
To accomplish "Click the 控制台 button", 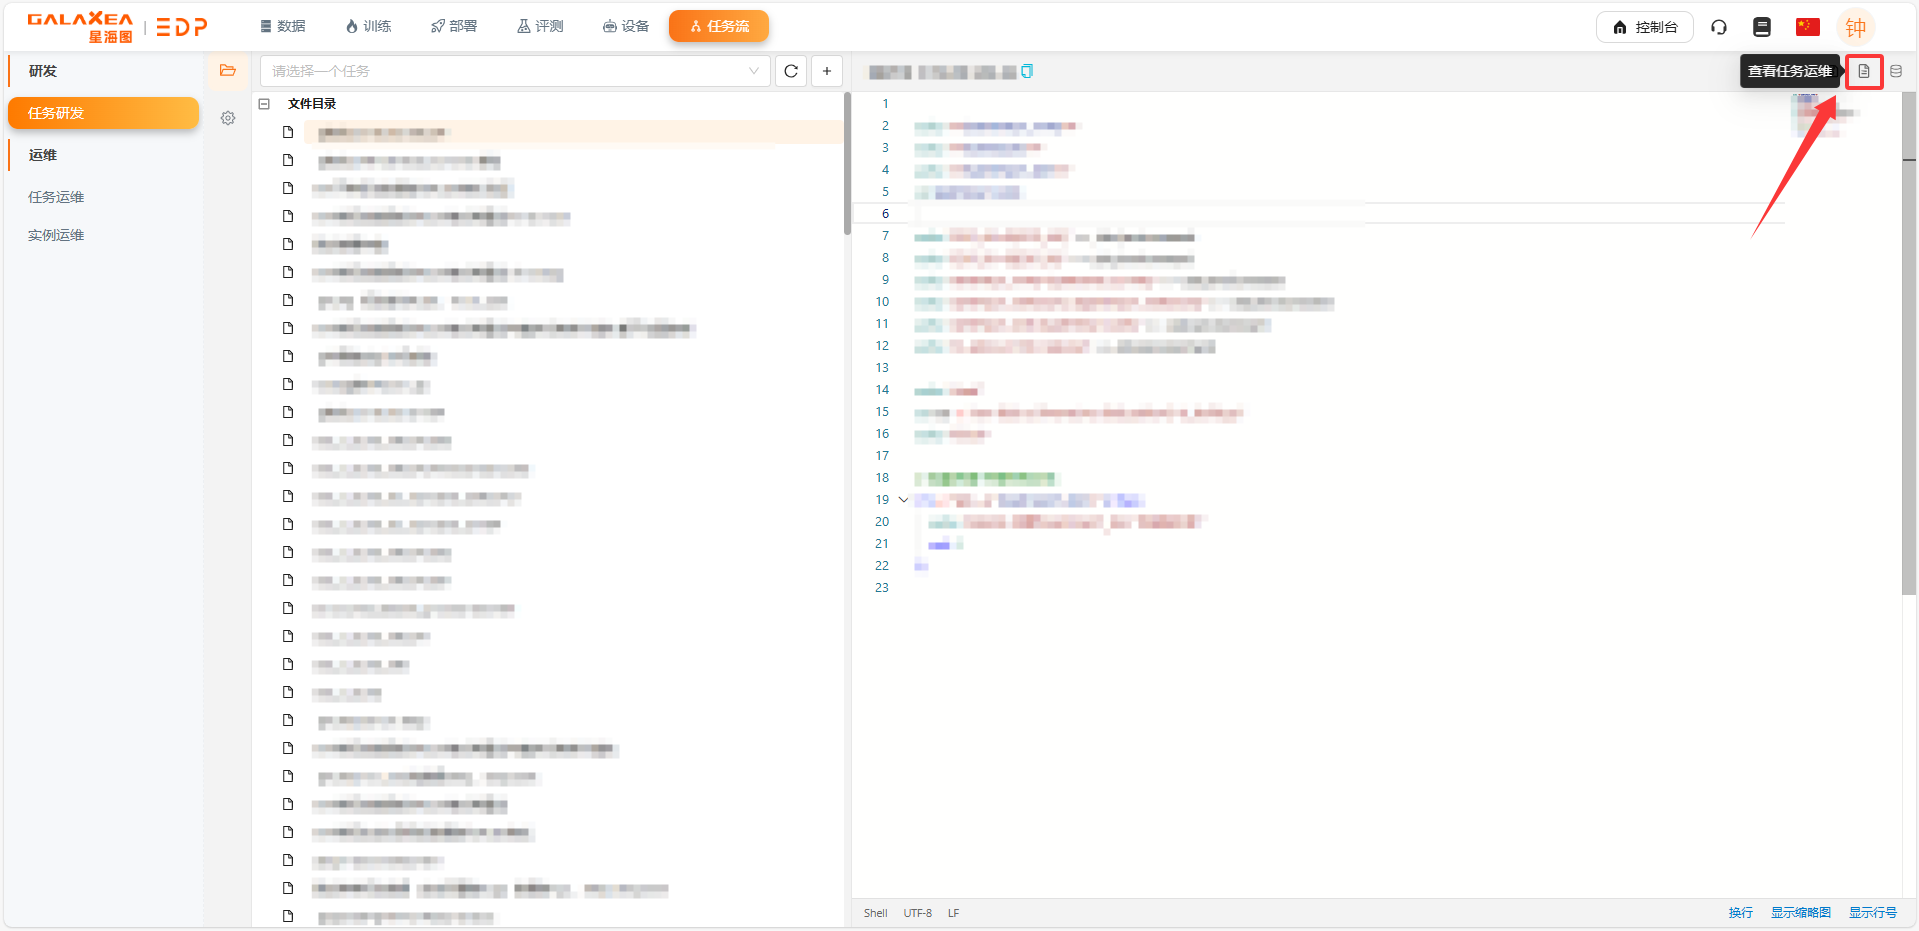I will click(x=1644, y=27).
